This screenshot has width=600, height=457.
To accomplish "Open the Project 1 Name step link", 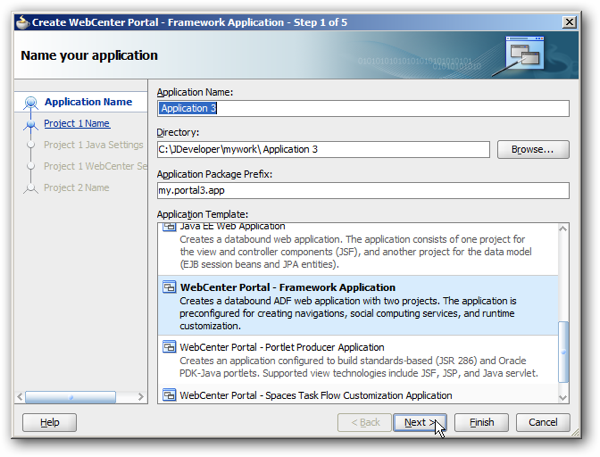I will coord(77,123).
